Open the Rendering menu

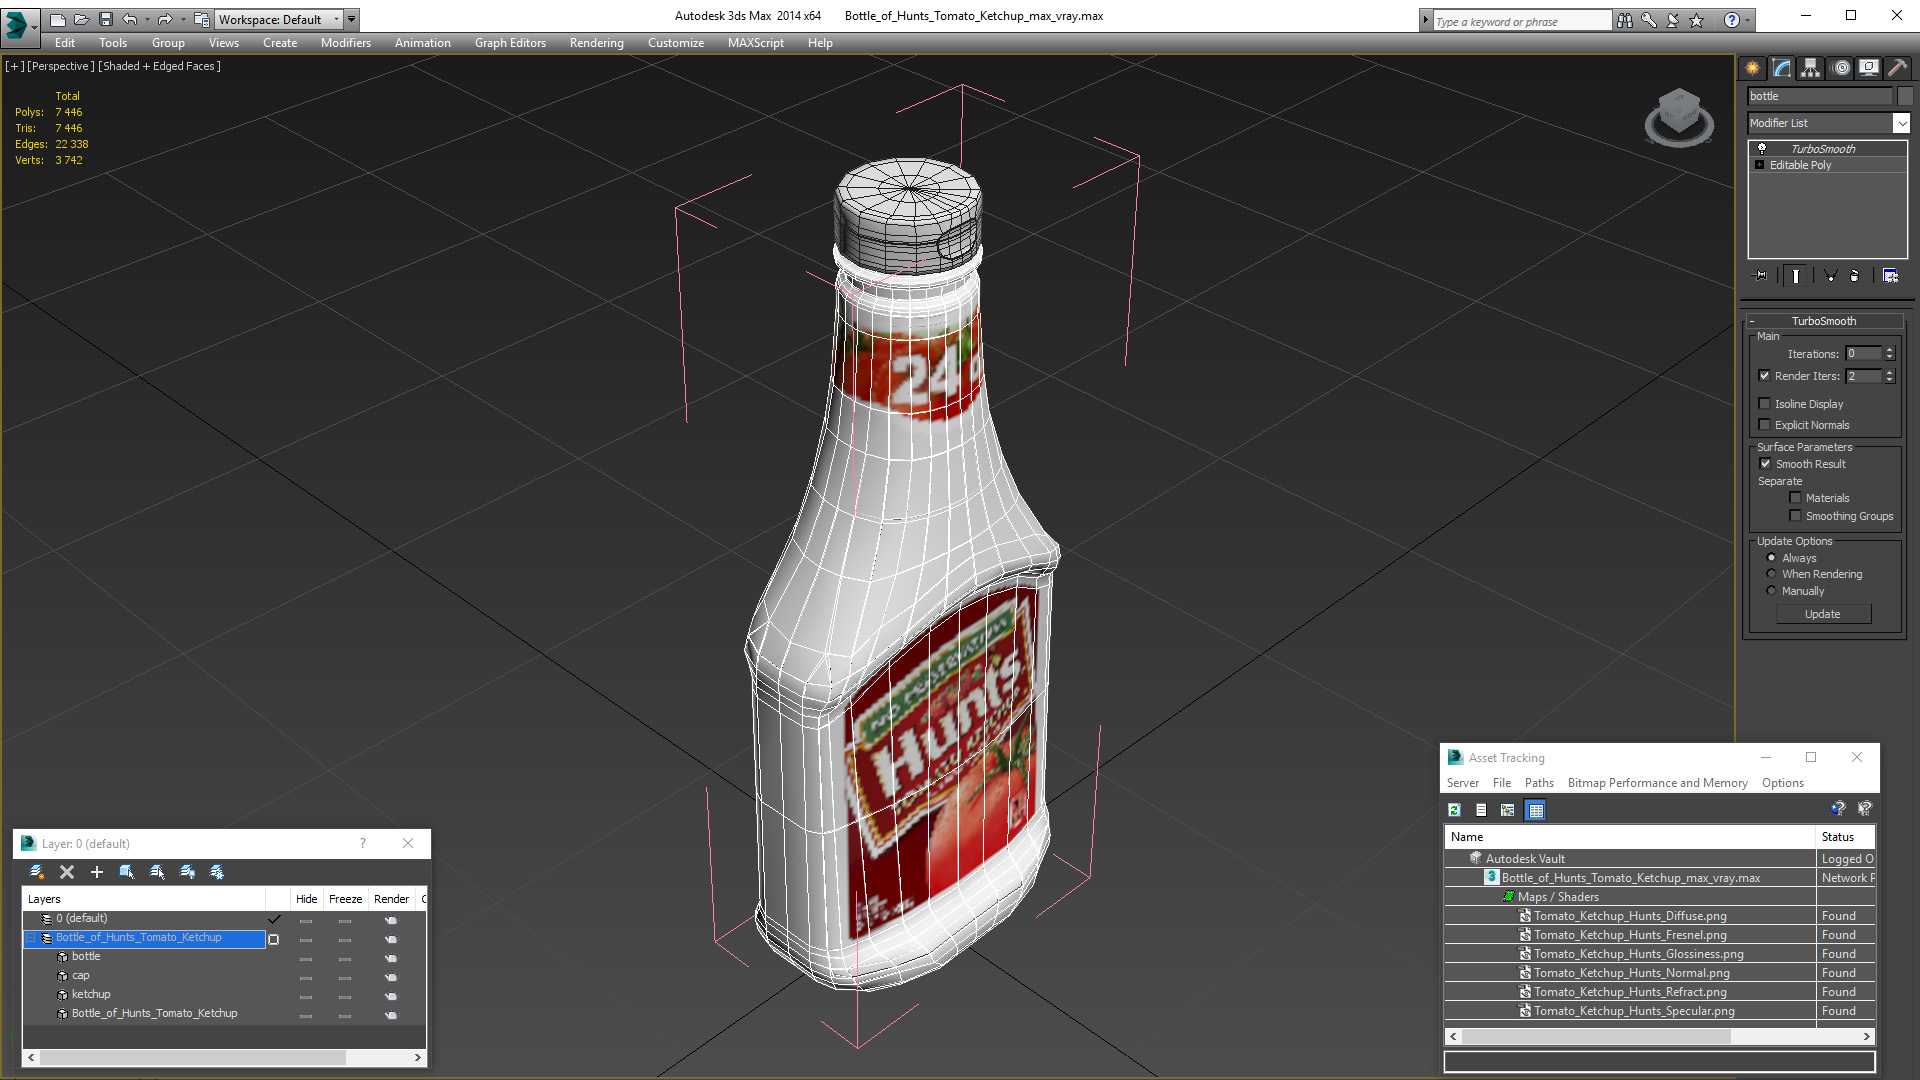click(x=597, y=43)
